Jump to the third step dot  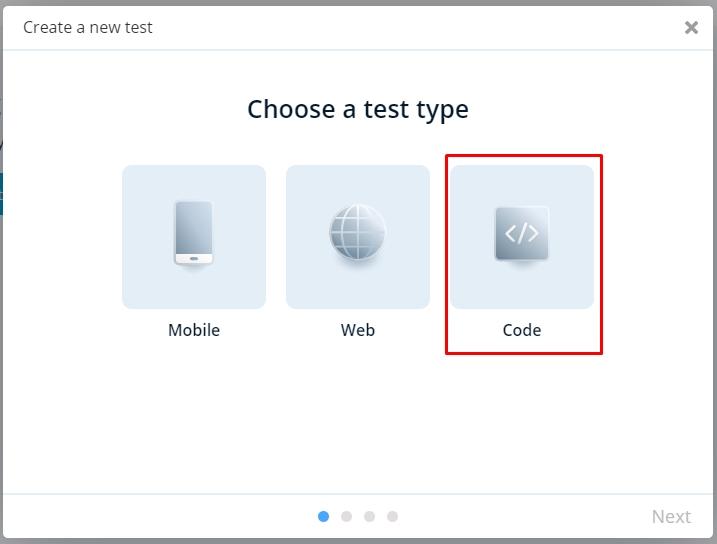(369, 517)
